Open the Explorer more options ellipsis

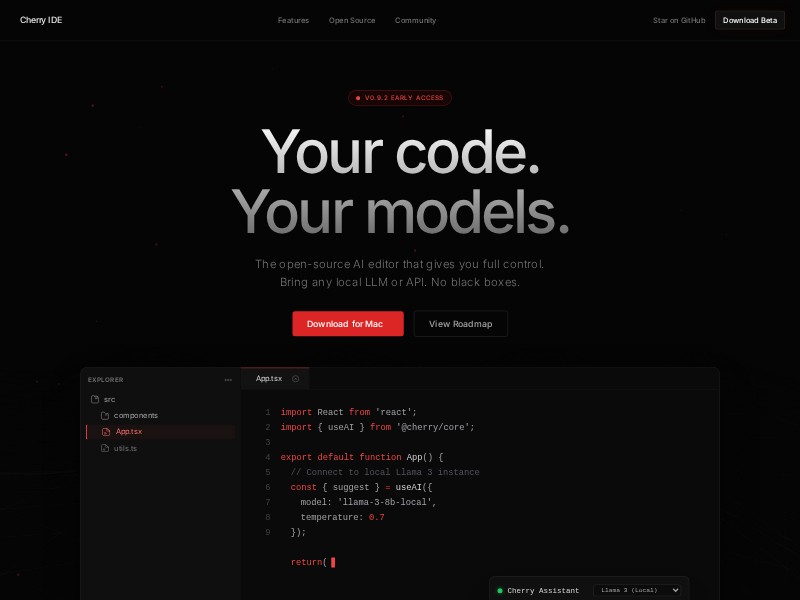pyautogui.click(x=228, y=380)
